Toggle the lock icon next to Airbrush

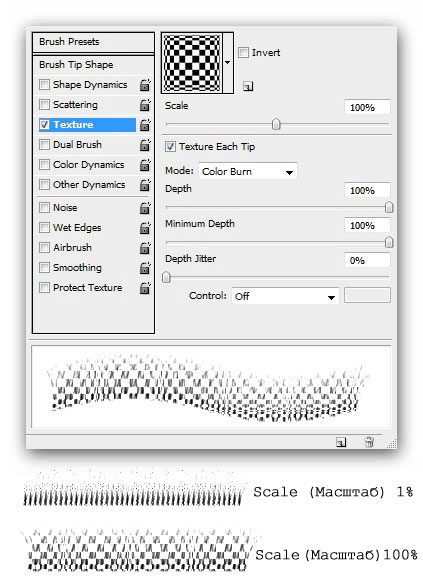tap(145, 248)
